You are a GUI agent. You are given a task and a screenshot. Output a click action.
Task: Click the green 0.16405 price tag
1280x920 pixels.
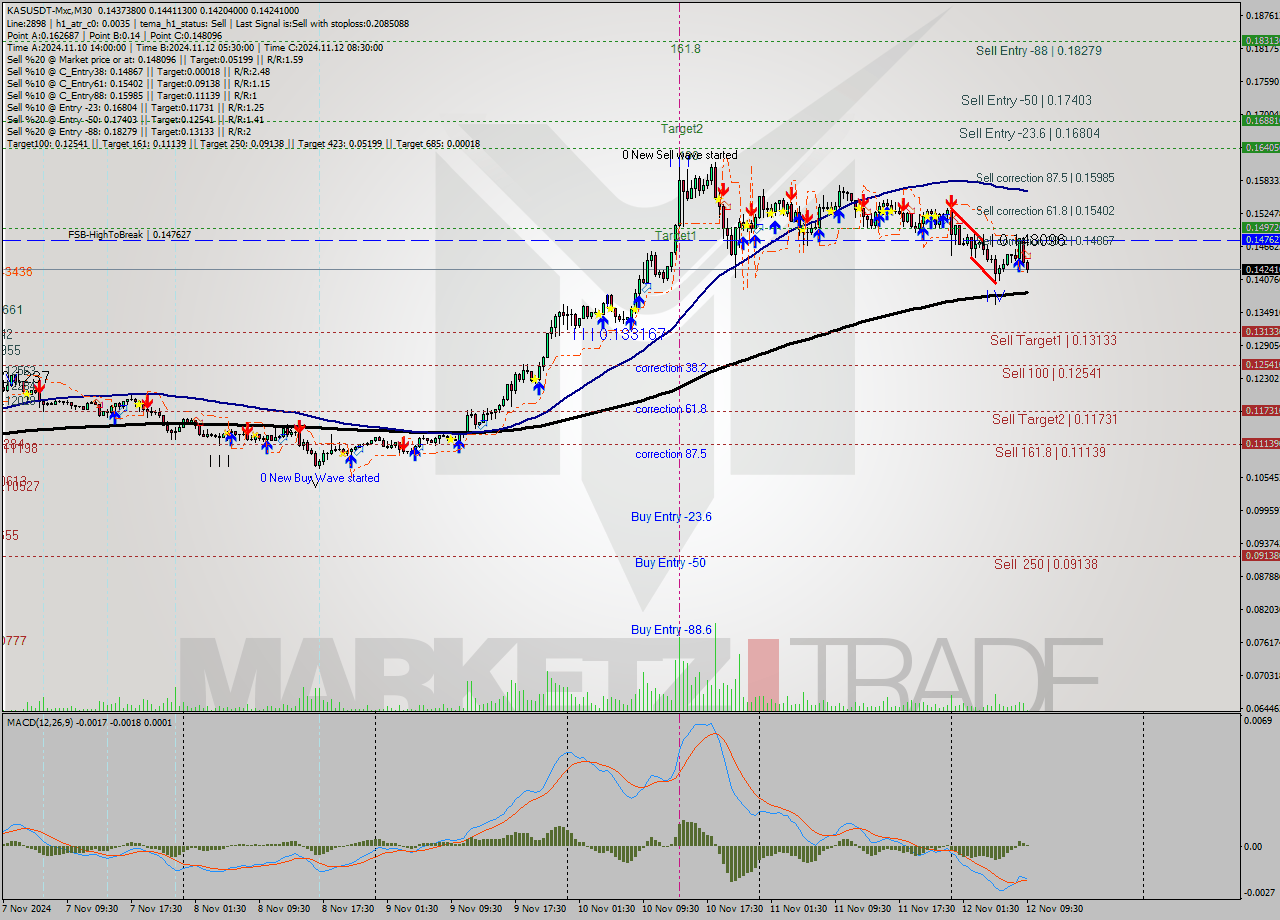point(1260,147)
